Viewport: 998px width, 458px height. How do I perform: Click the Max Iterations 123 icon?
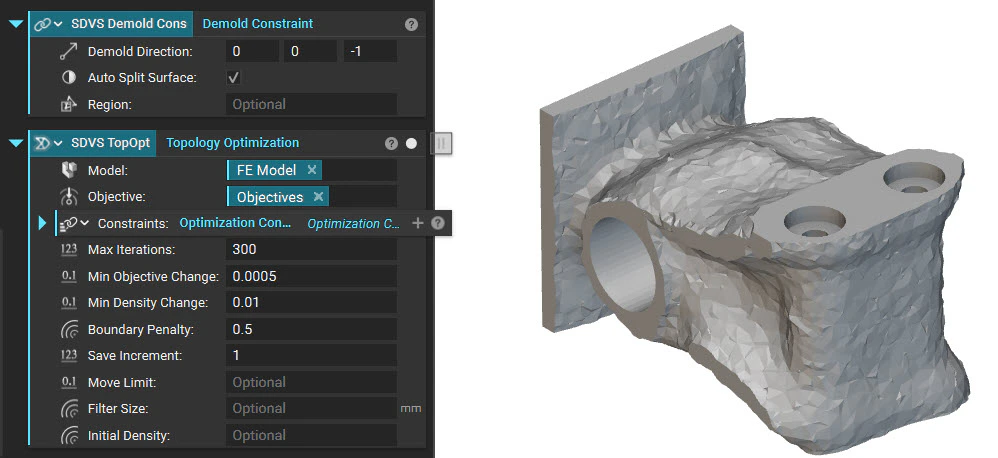pos(69,249)
